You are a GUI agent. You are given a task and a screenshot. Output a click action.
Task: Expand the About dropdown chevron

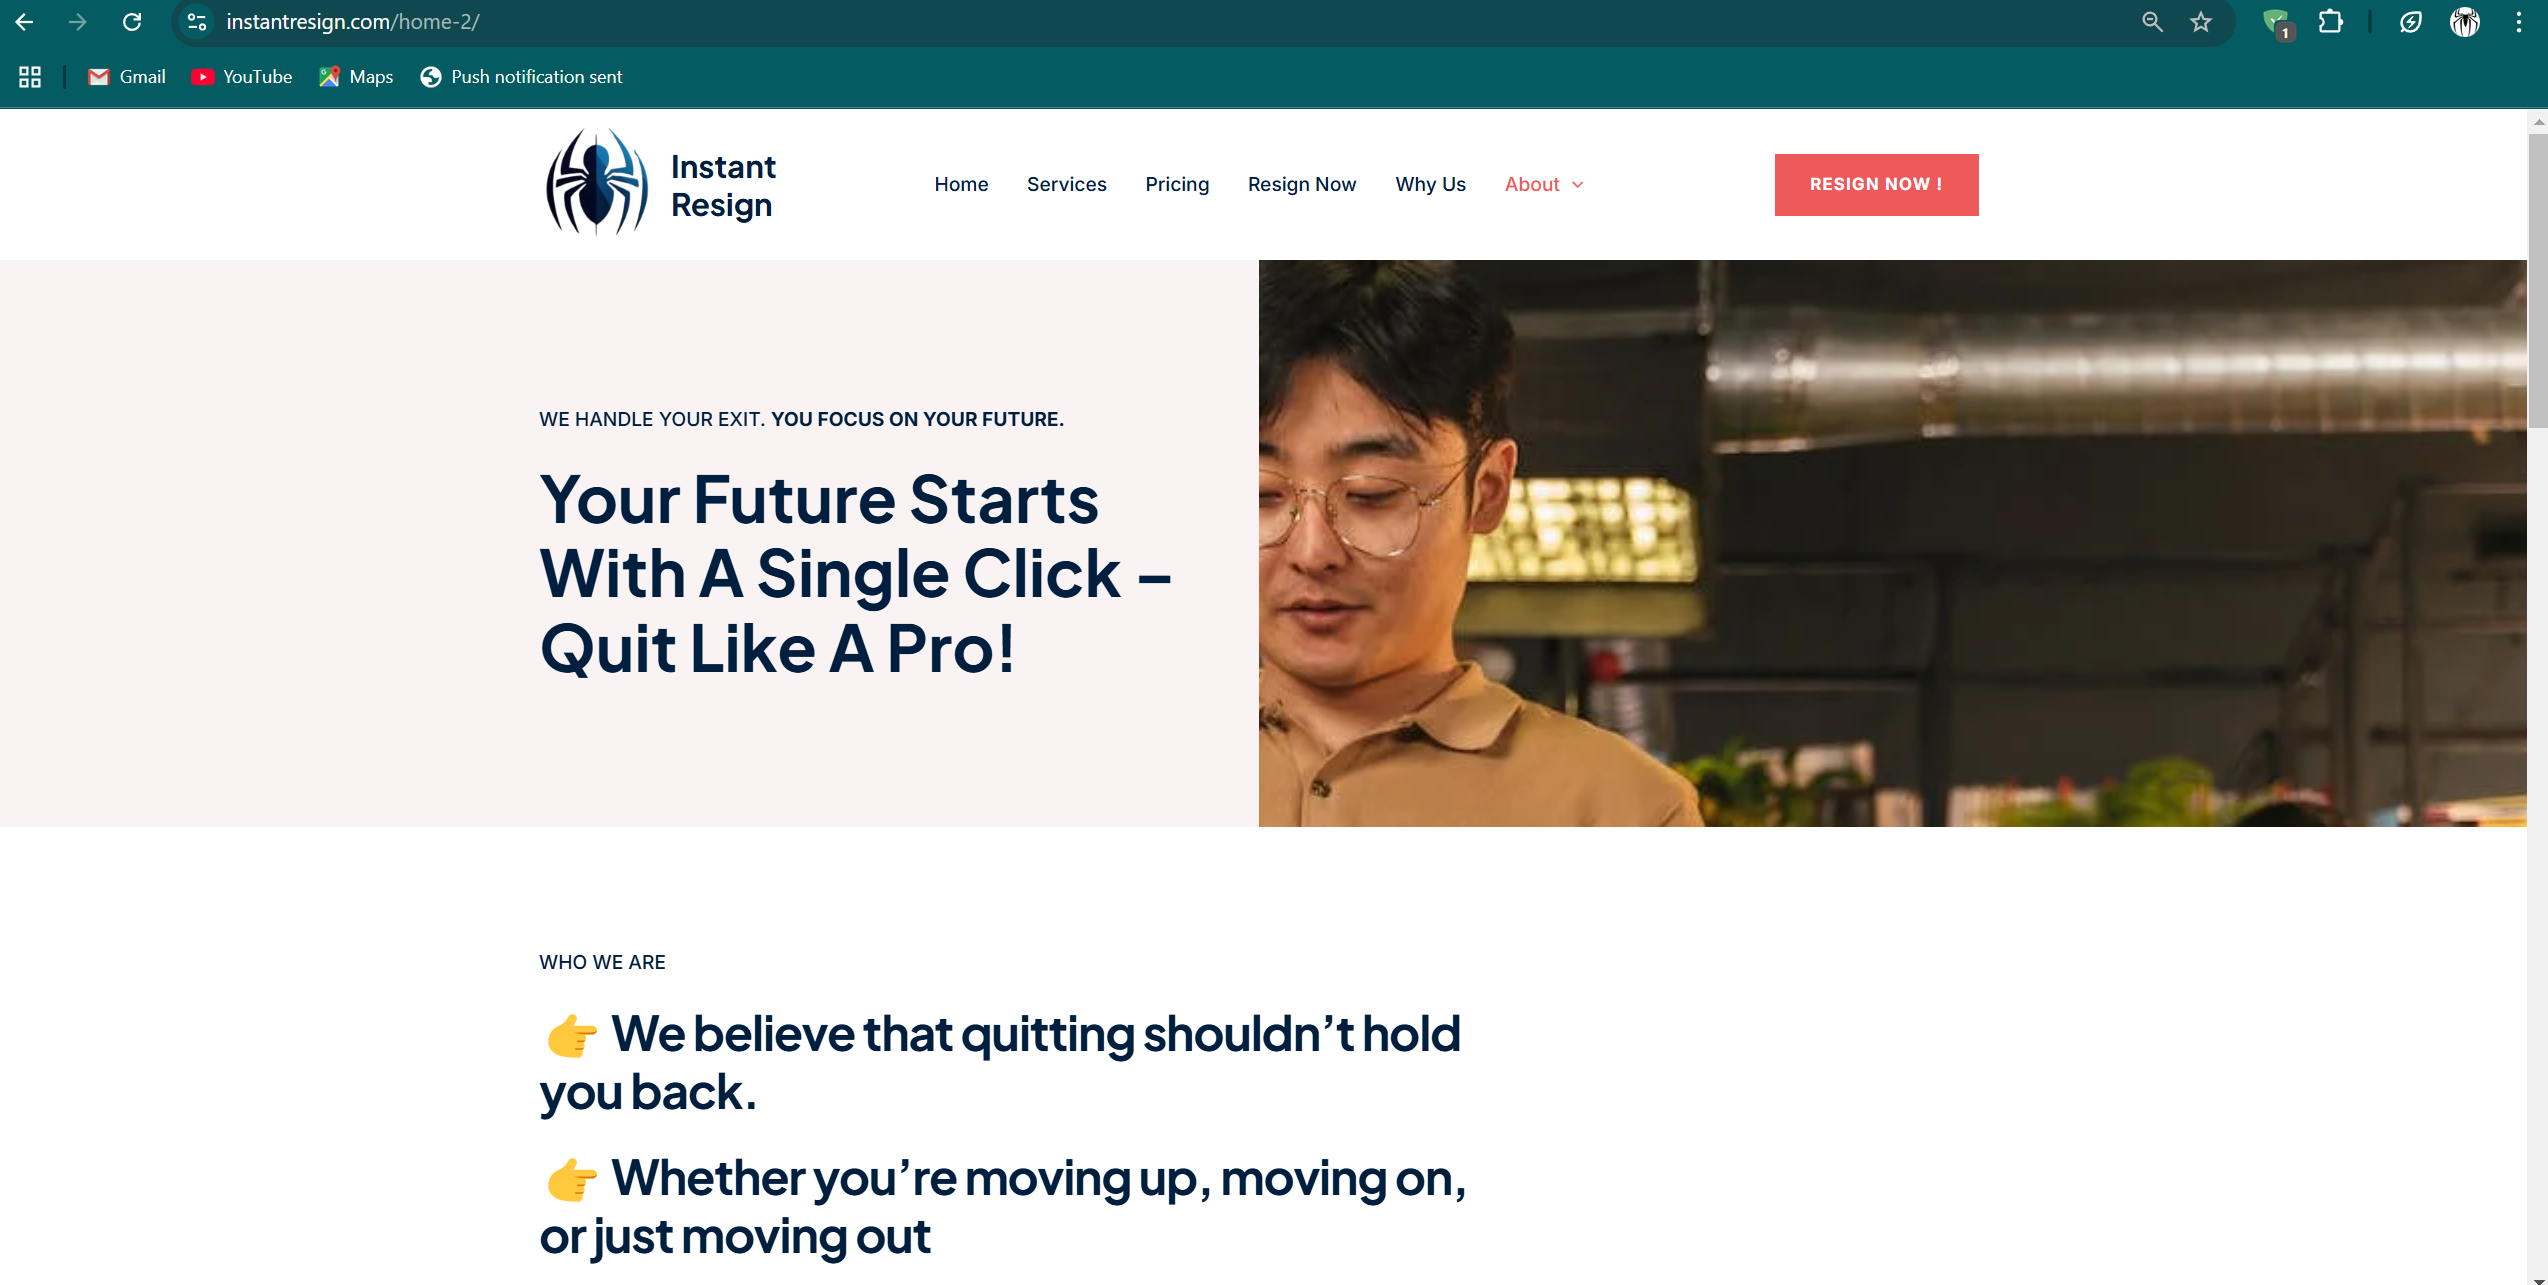1578,185
